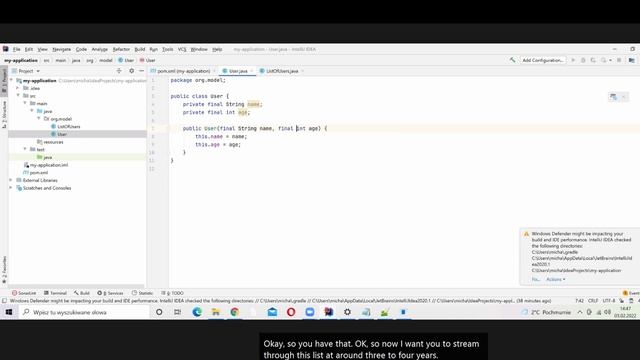Click my-application breadcrumb in navigation bar
This screenshot has height=360, width=640.
(21, 60)
